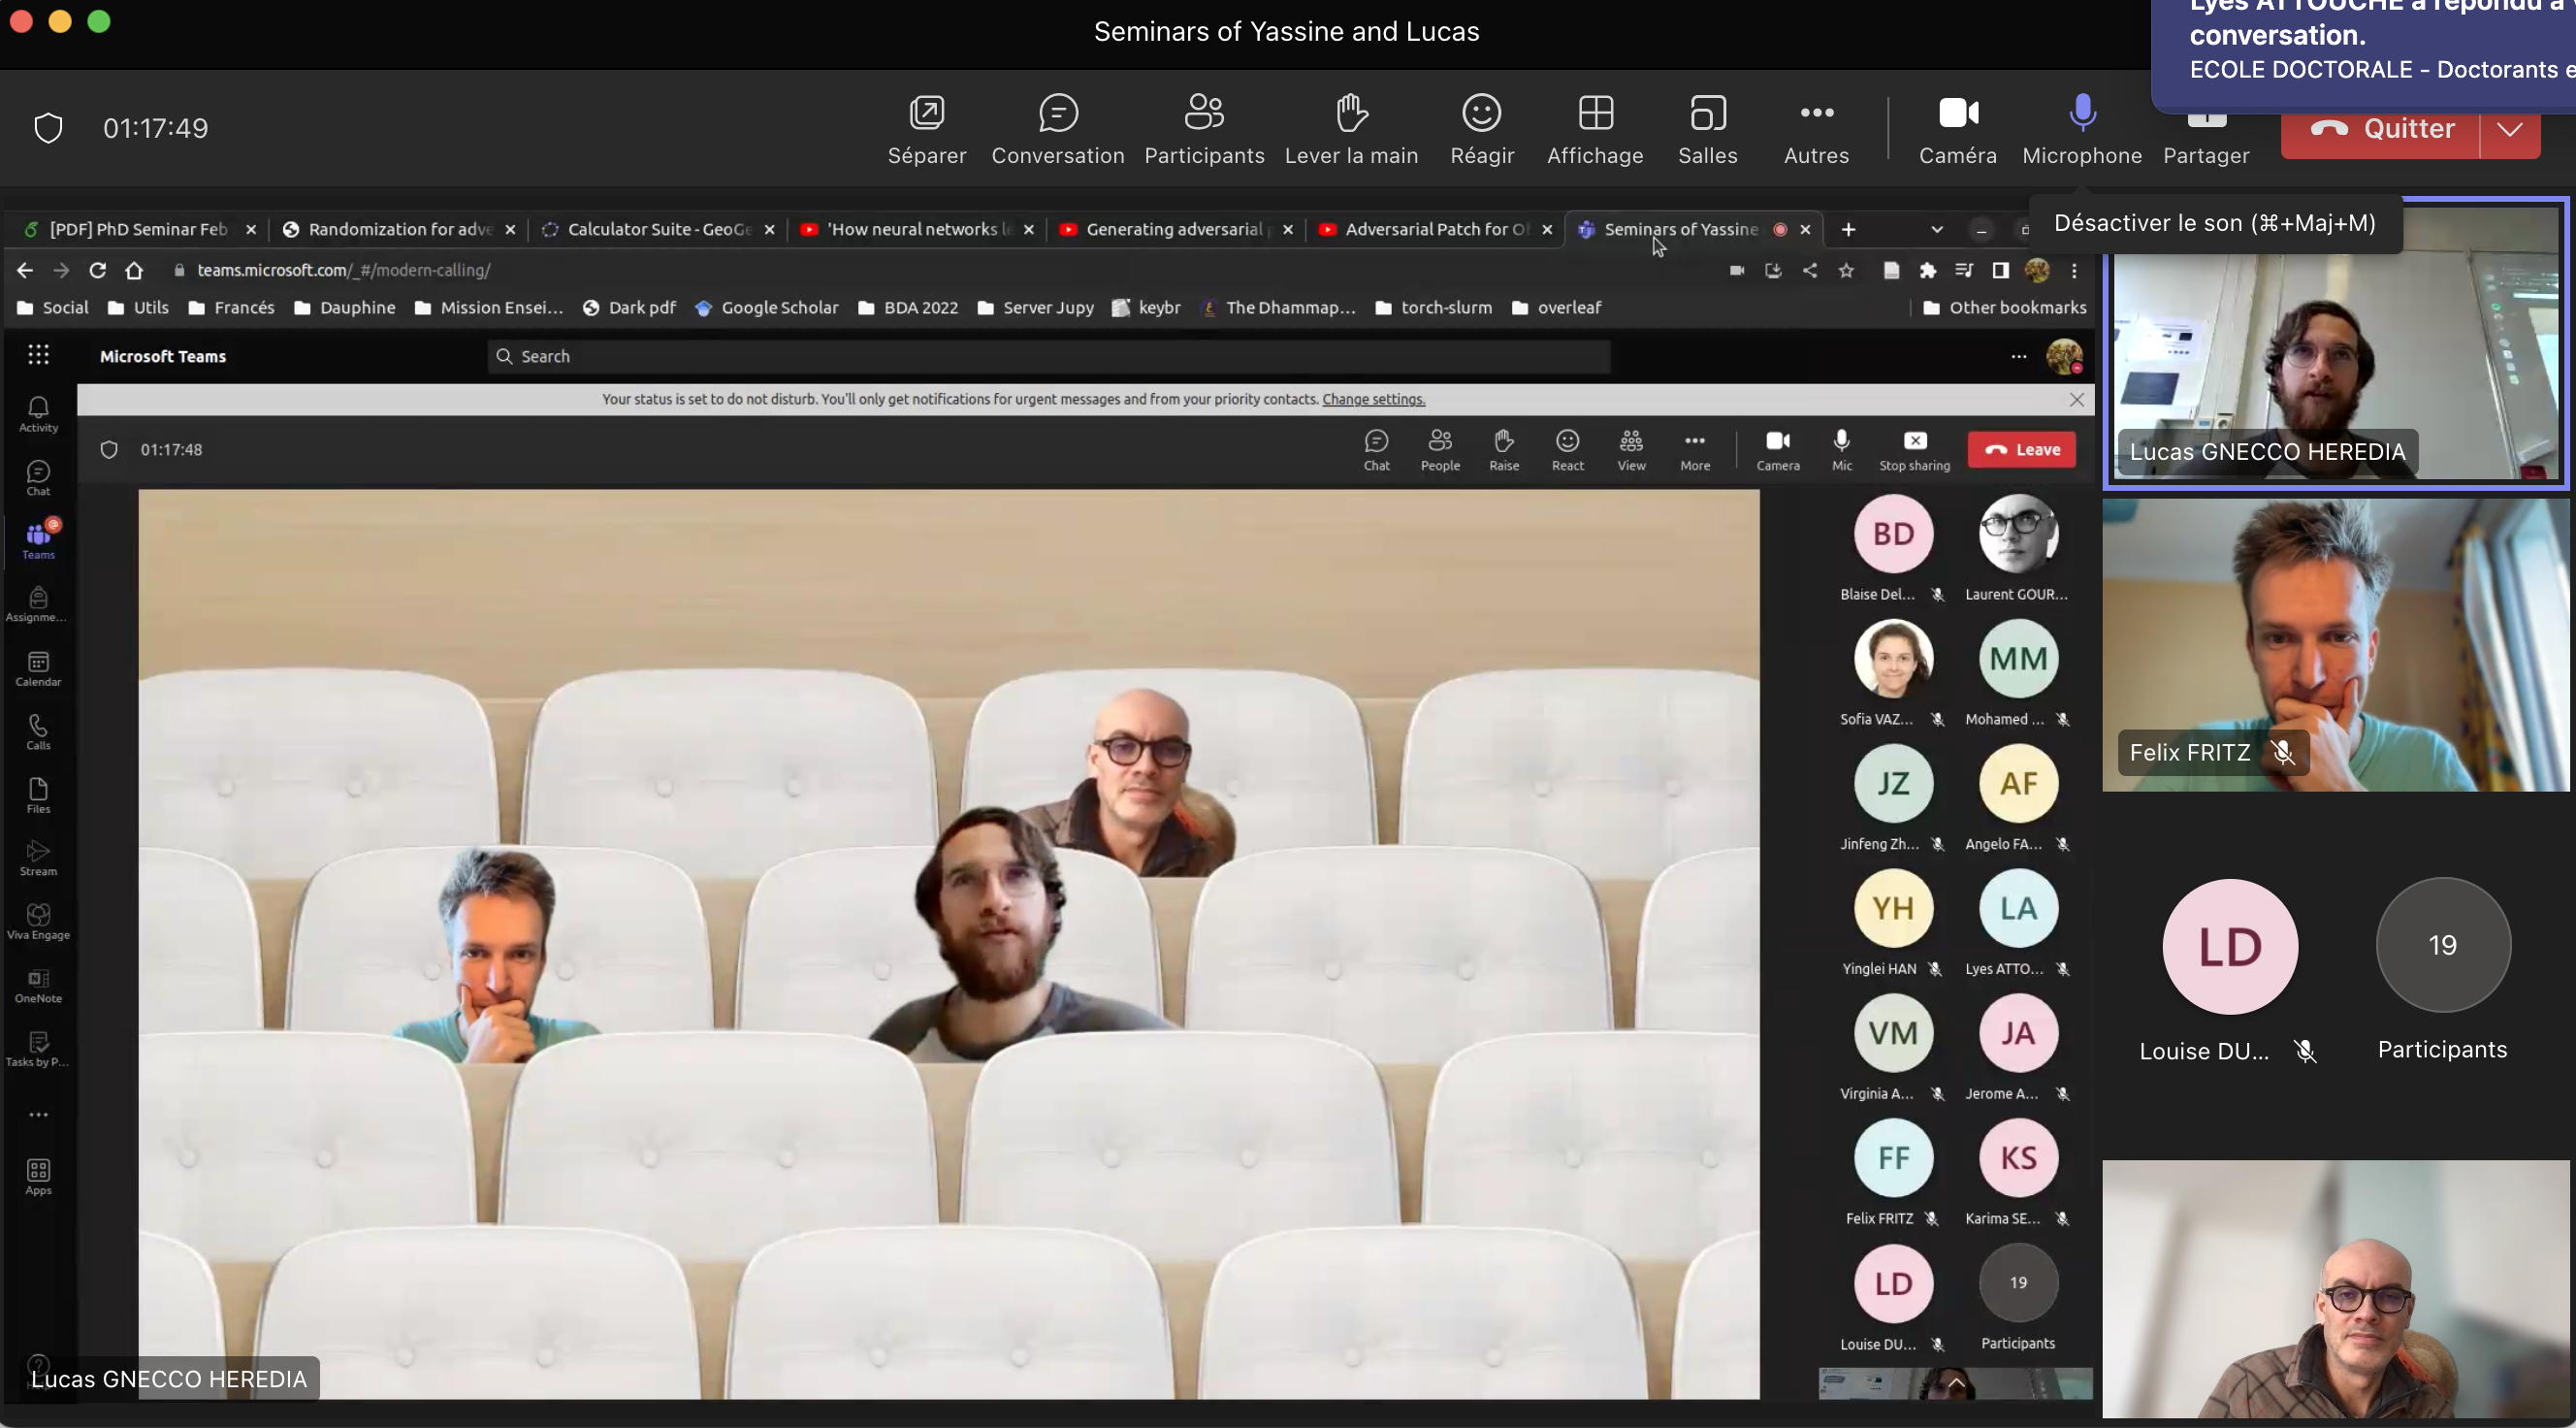Switch to the Randomization for adve tab
Image resolution: width=2576 pixels, height=1428 pixels.
(399, 229)
